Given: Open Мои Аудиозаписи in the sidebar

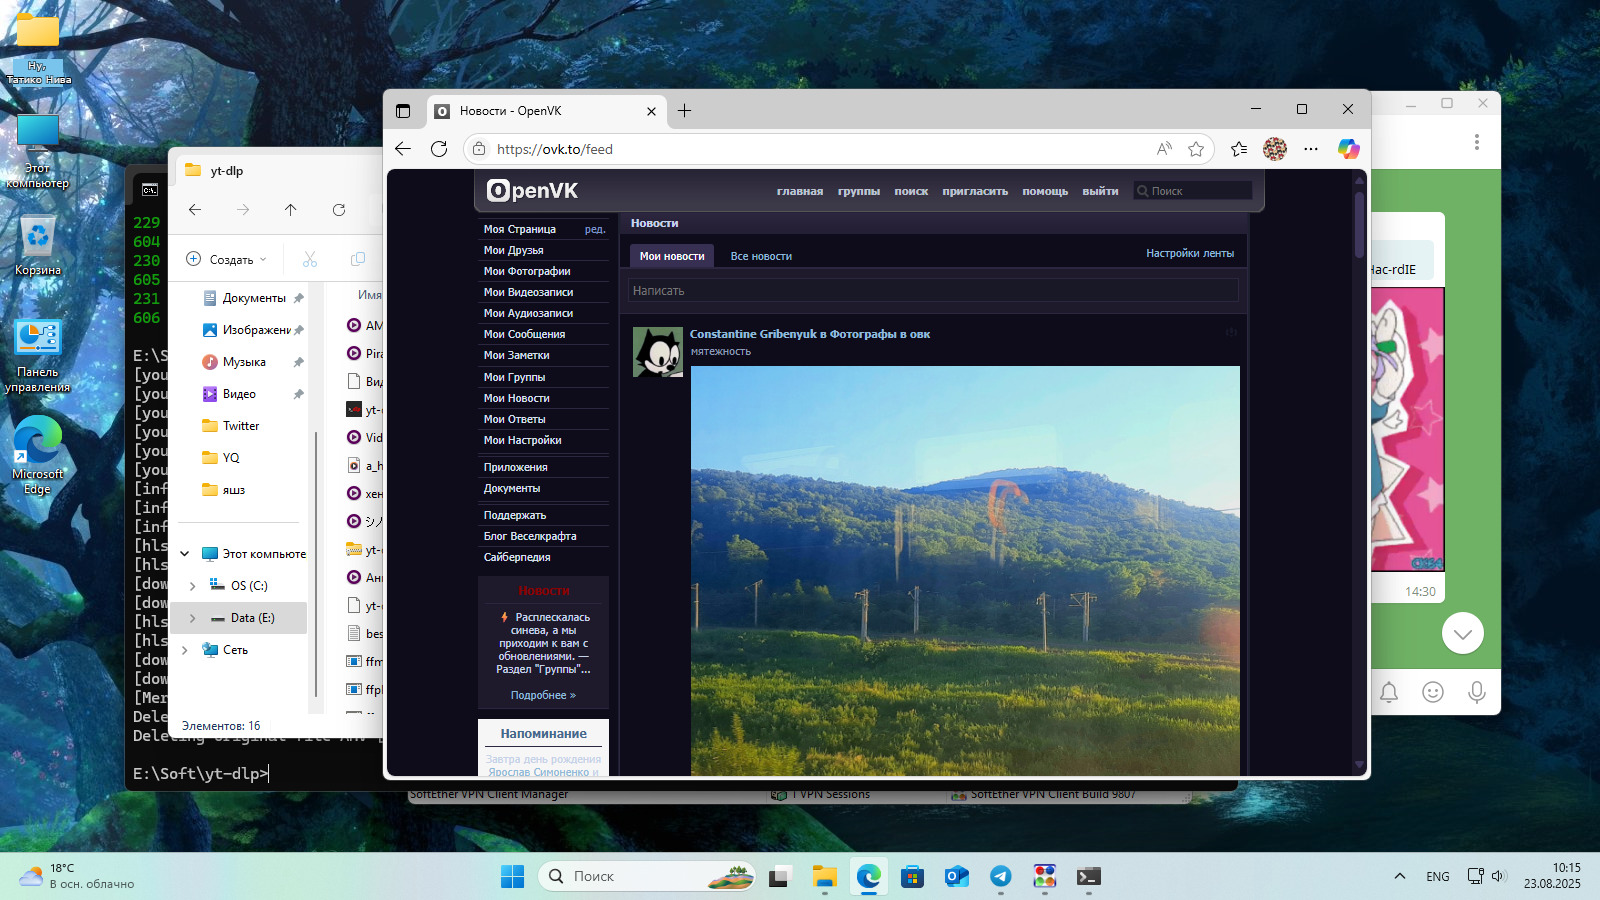Looking at the screenshot, I should (x=528, y=313).
